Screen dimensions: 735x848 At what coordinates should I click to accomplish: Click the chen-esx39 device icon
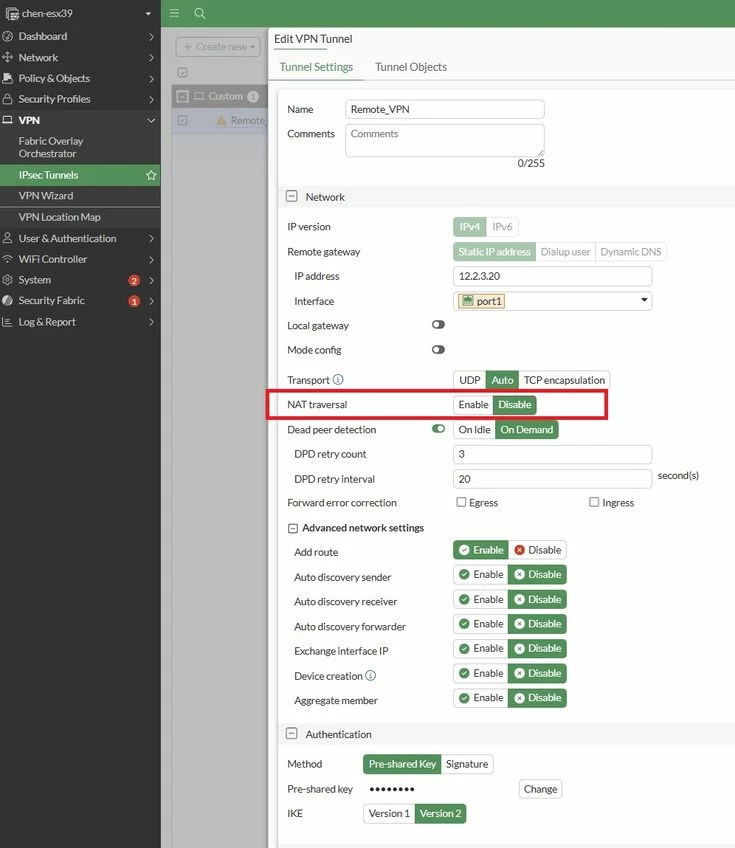pos(12,14)
